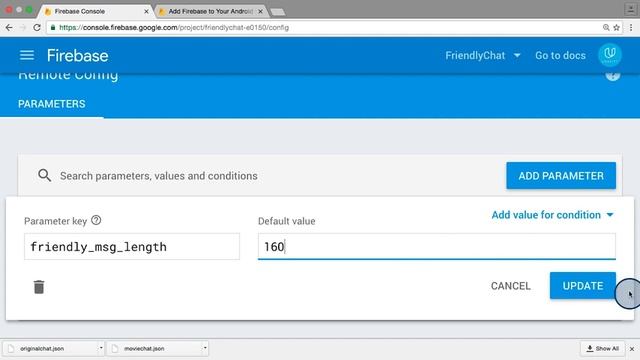Reload the page with refresh icon
Image resolution: width=640 pixels, height=360 pixels.
coord(37,27)
